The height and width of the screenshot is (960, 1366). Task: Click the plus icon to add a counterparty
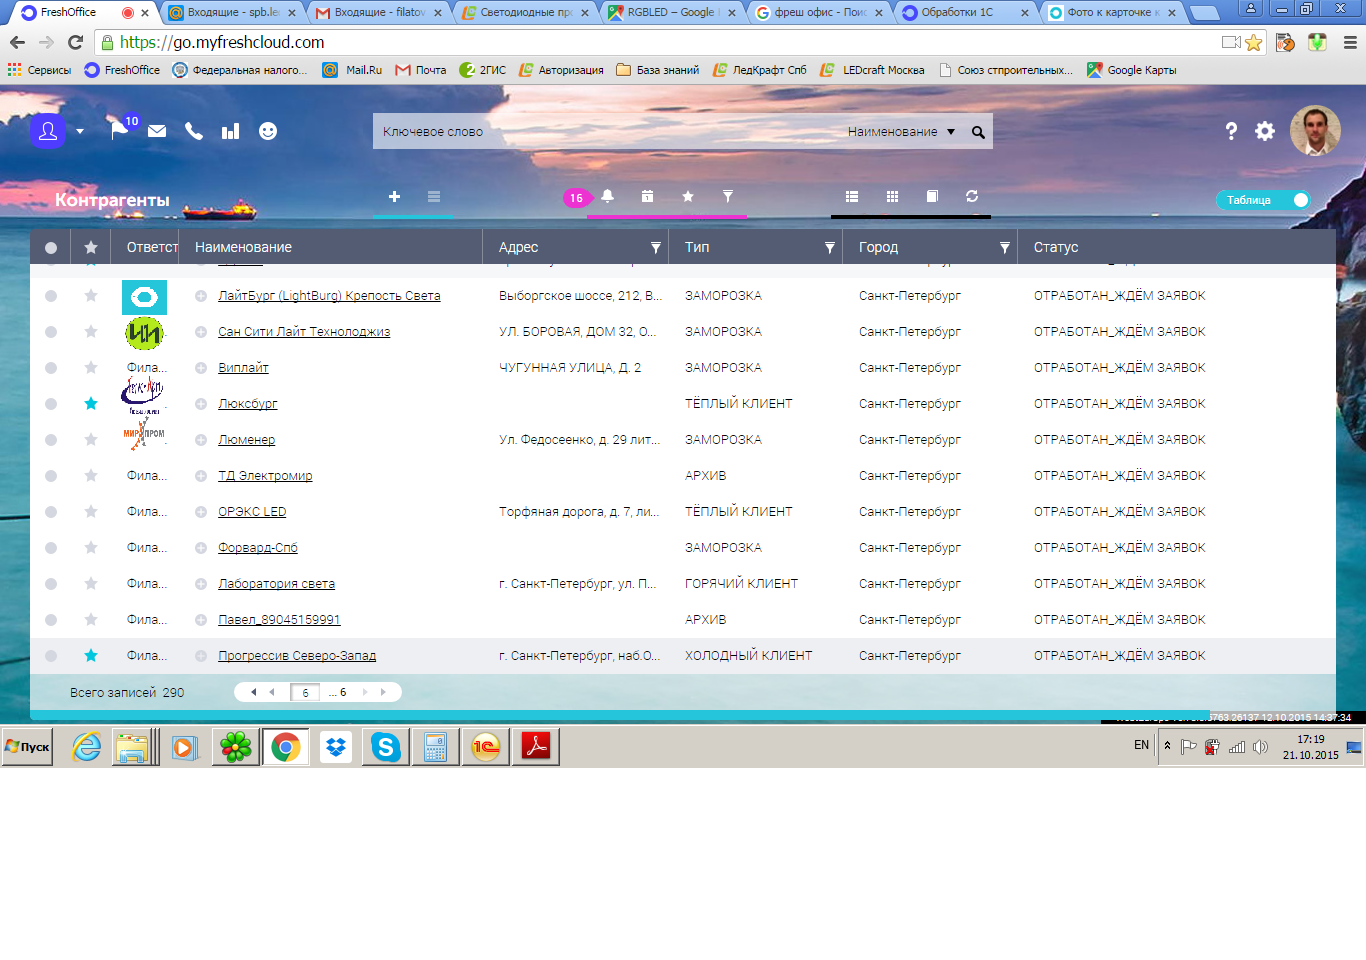click(394, 197)
